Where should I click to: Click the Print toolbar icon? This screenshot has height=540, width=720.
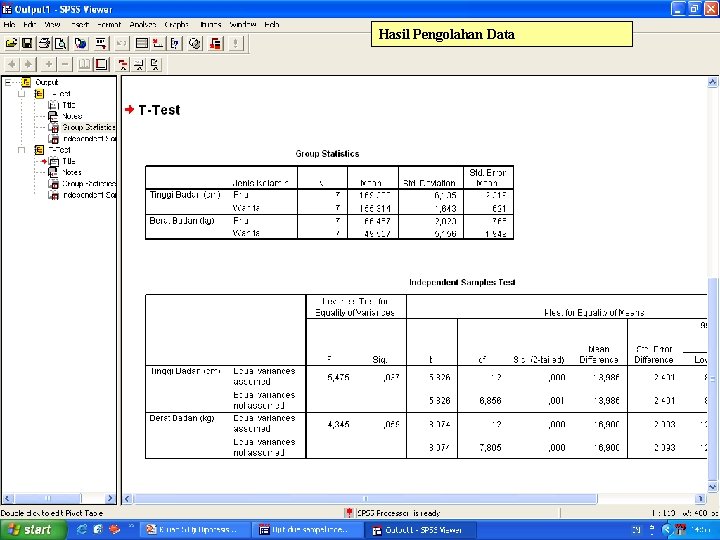pos(44,43)
